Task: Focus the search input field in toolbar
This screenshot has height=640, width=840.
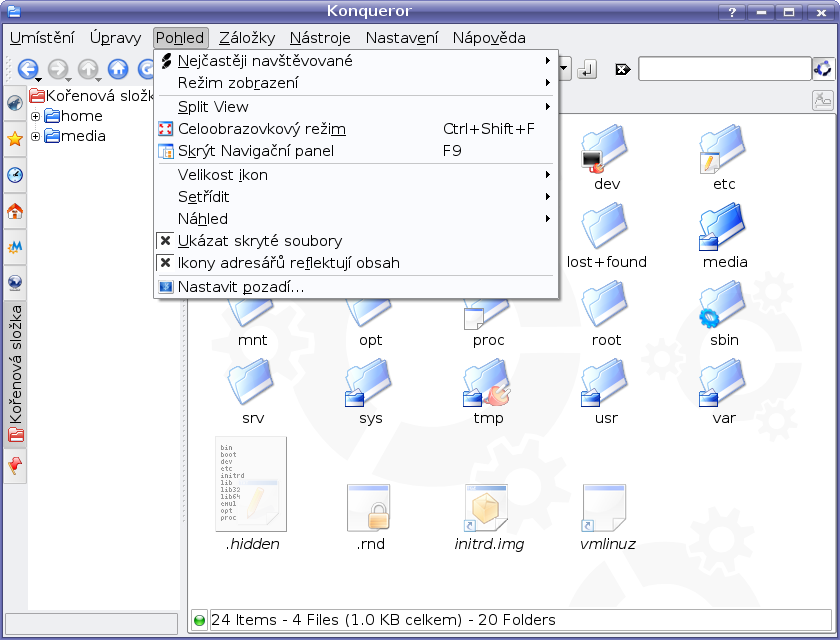Action: (x=725, y=69)
